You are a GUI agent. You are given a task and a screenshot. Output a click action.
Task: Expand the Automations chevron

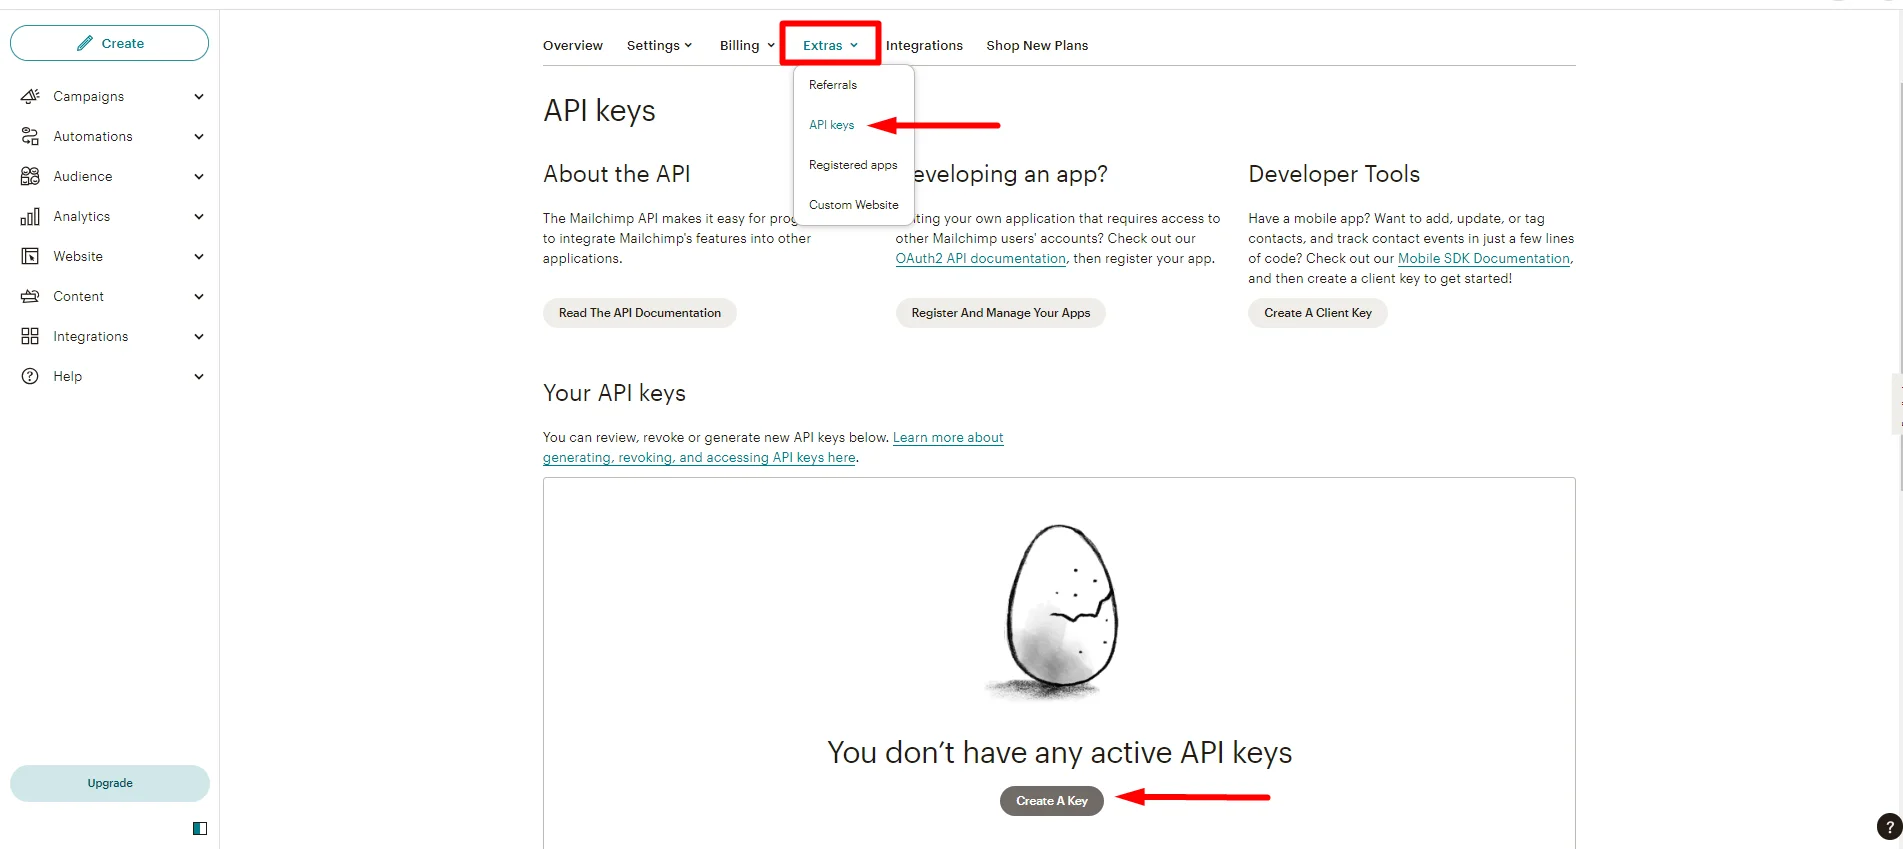(x=199, y=136)
